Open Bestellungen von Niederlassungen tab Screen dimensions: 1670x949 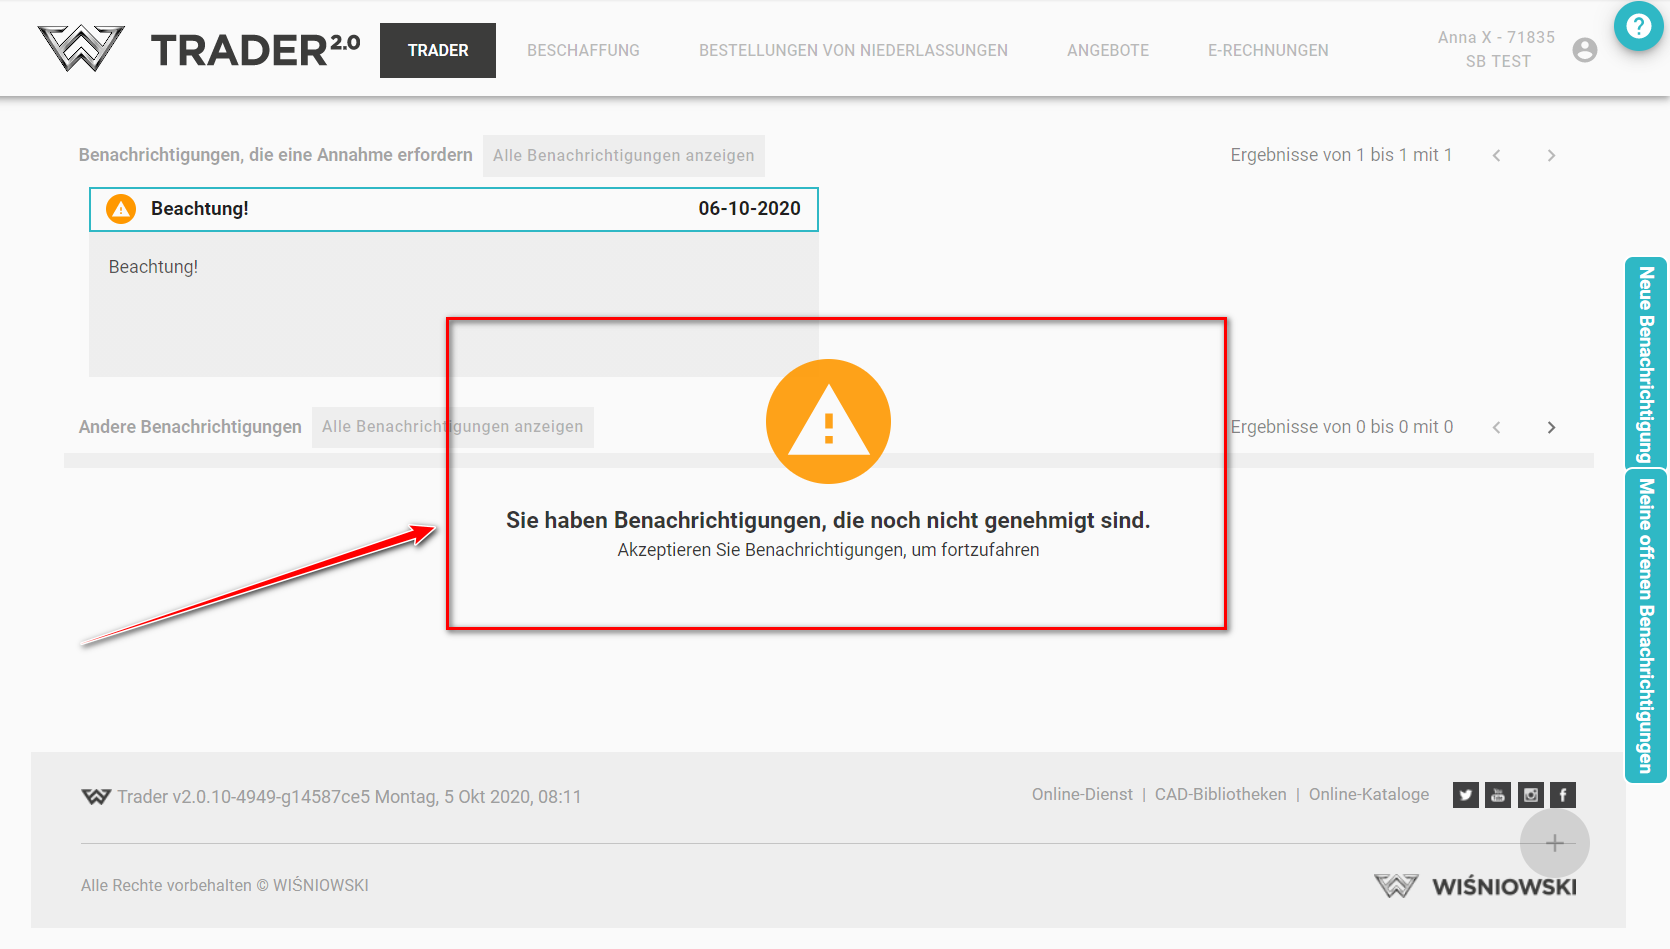click(x=853, y=50)
